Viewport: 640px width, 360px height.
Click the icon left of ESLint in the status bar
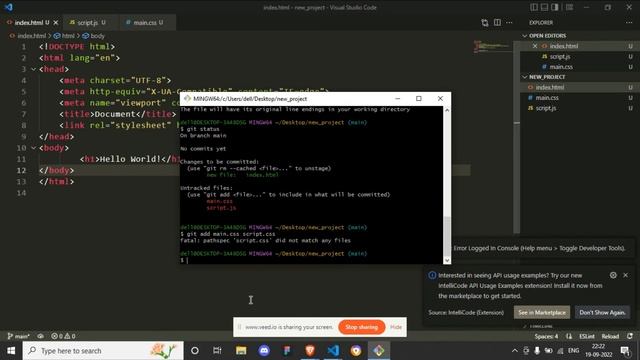pos(569,336)
